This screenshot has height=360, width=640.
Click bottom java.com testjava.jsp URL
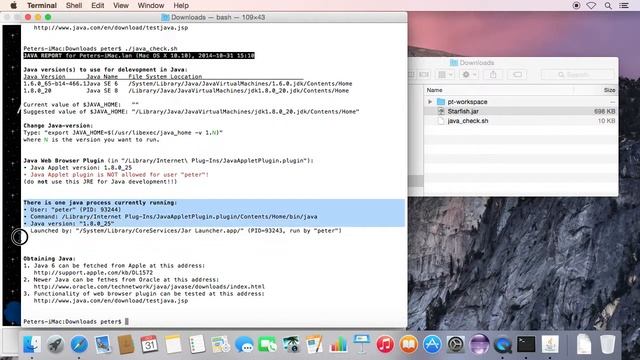pyautogui.click(x=111, y=300)
